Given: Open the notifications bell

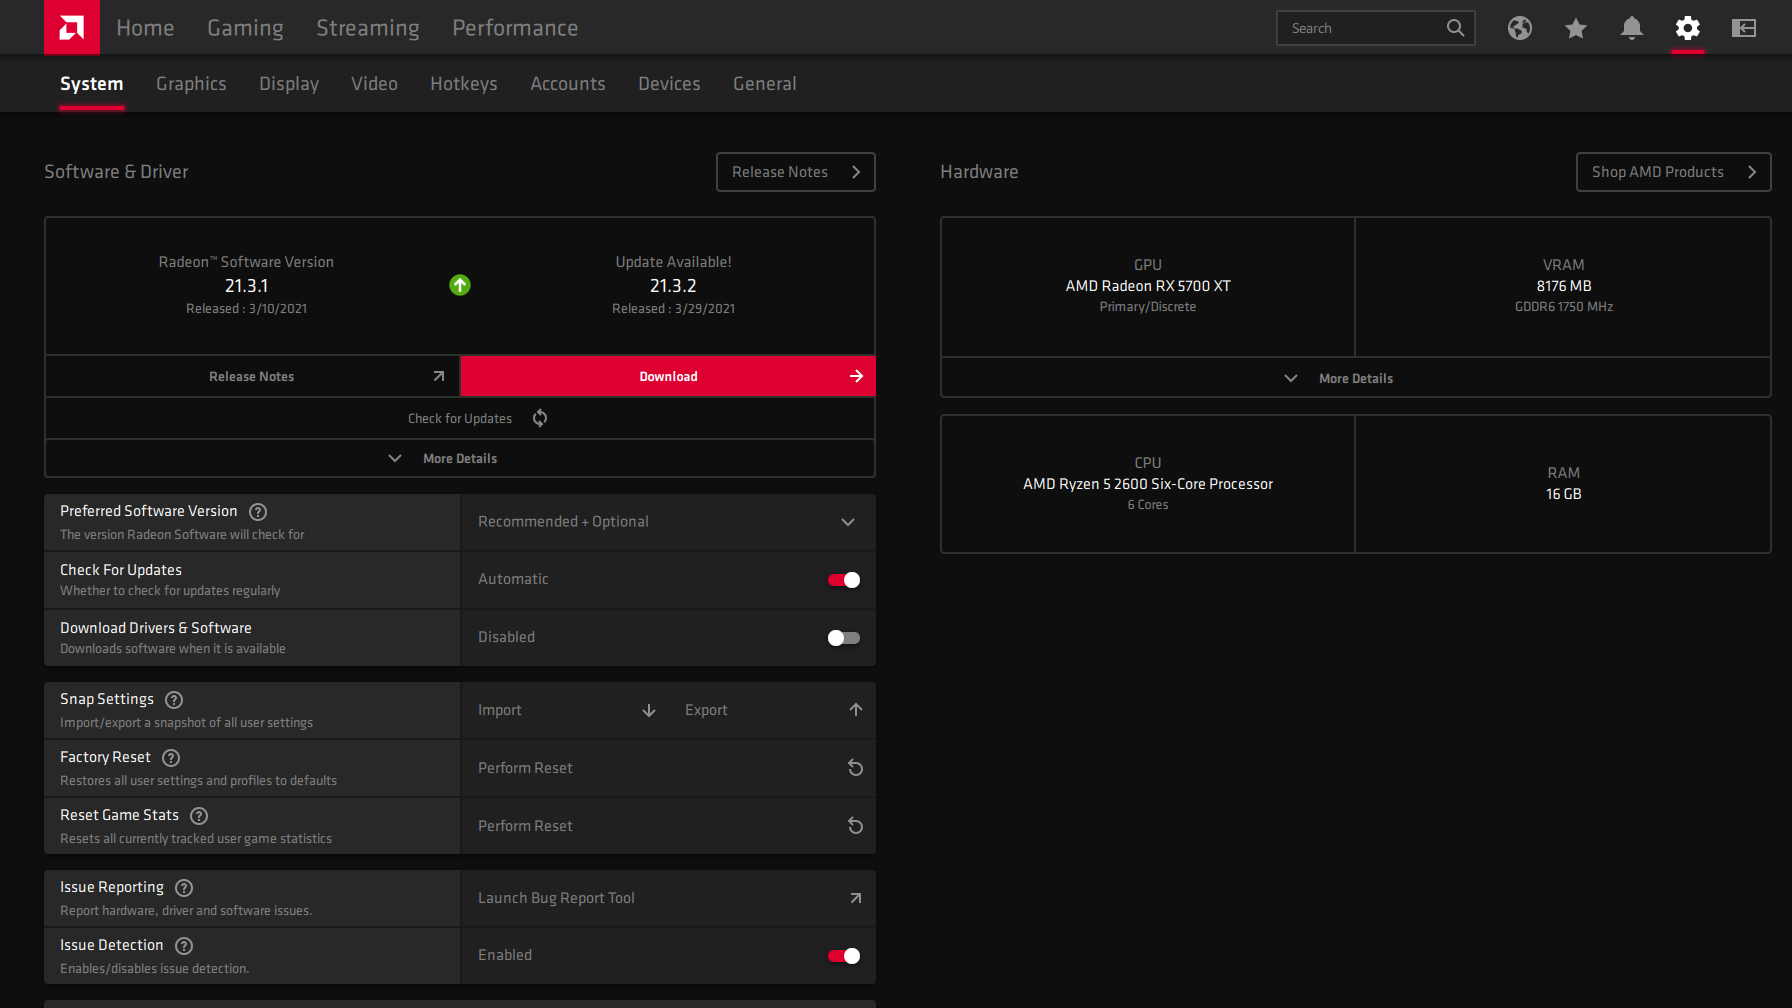Looking at the screenshot, I should (x=1631, y=28).
